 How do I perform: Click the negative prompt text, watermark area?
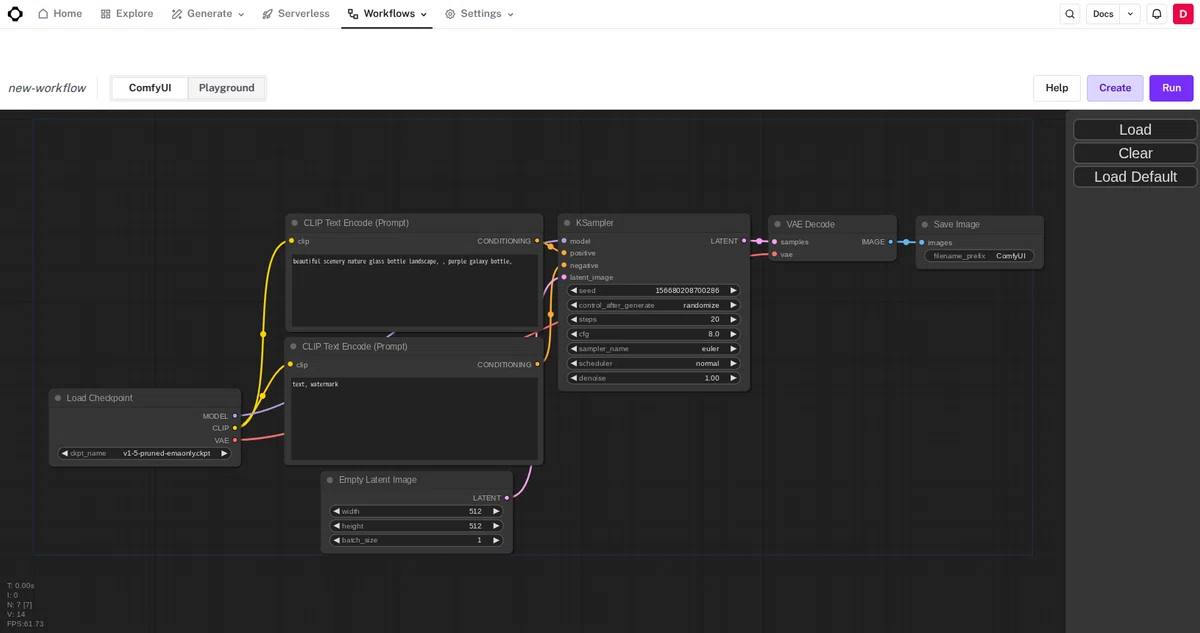click(414, 418)
